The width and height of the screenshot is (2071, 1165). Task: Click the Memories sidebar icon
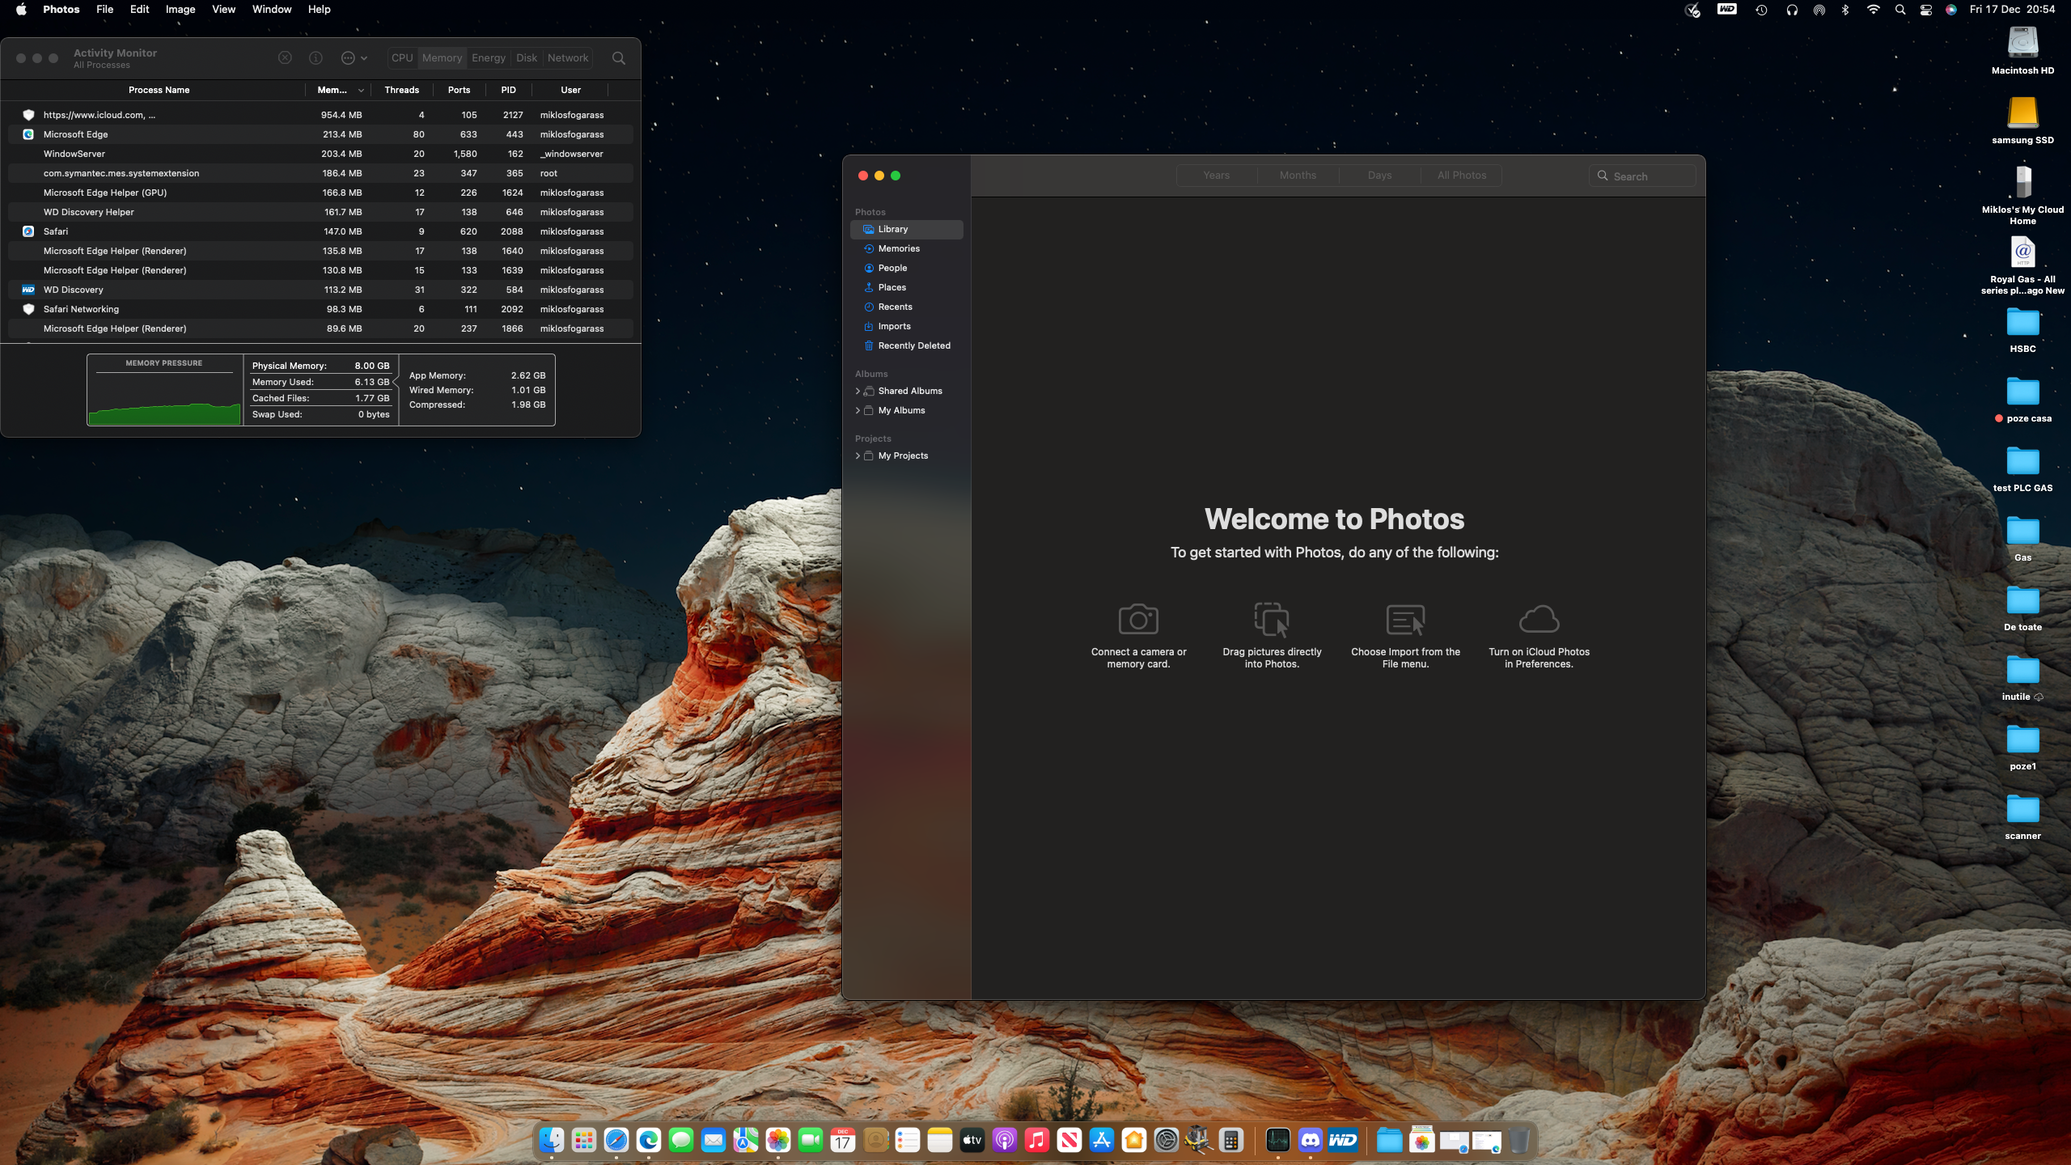868,249
